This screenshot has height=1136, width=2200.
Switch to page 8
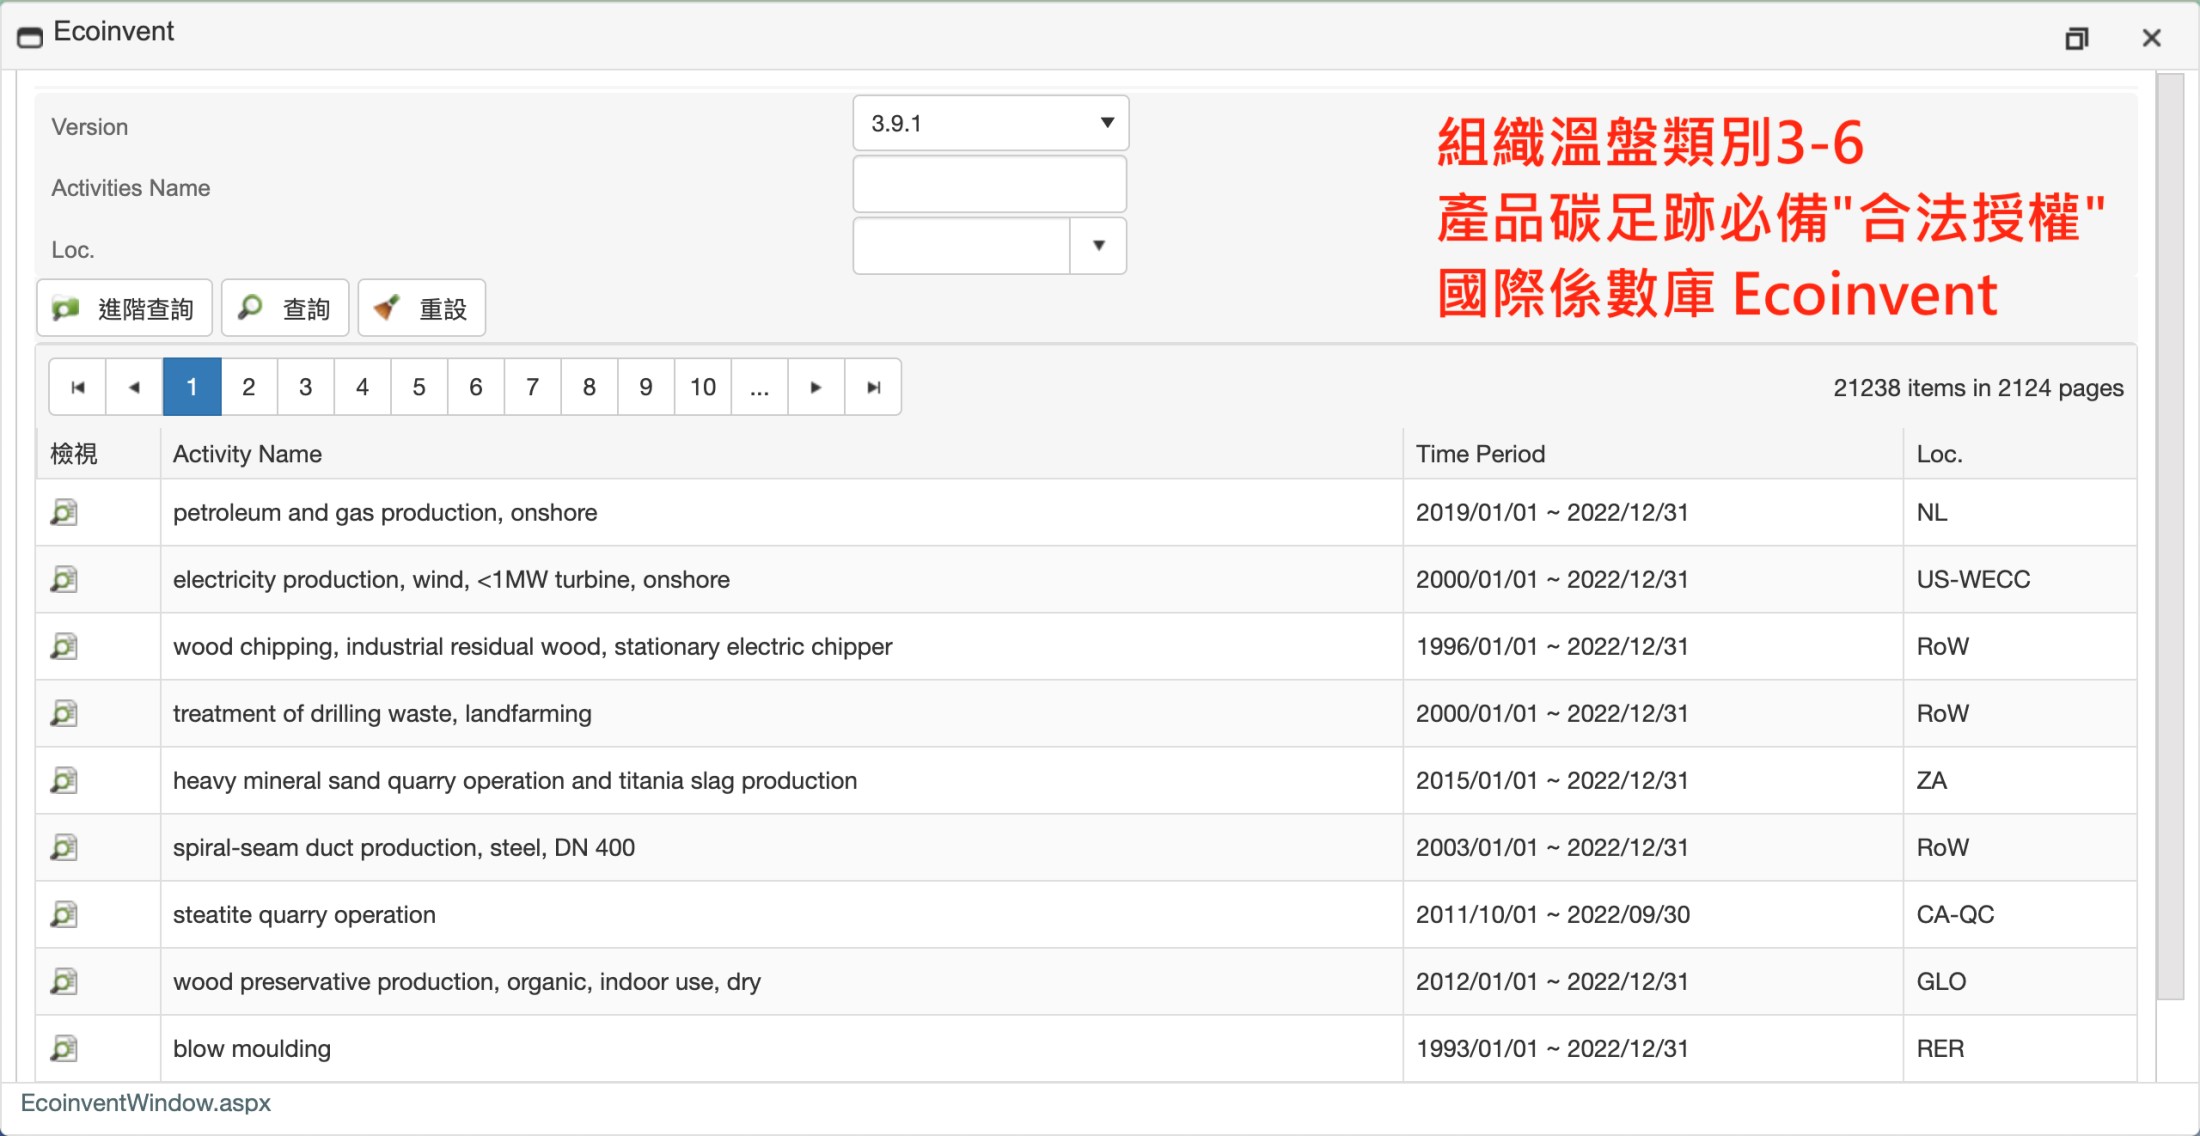589,387
